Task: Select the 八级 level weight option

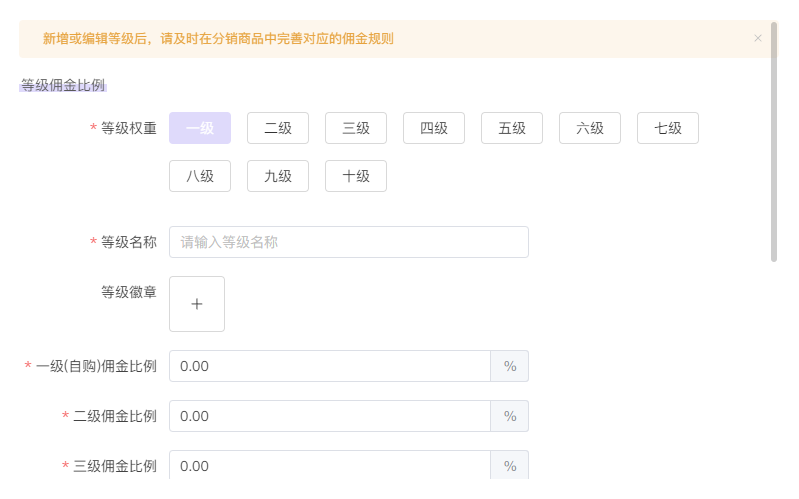Action: pyautogui.click(x=200, y=176)
